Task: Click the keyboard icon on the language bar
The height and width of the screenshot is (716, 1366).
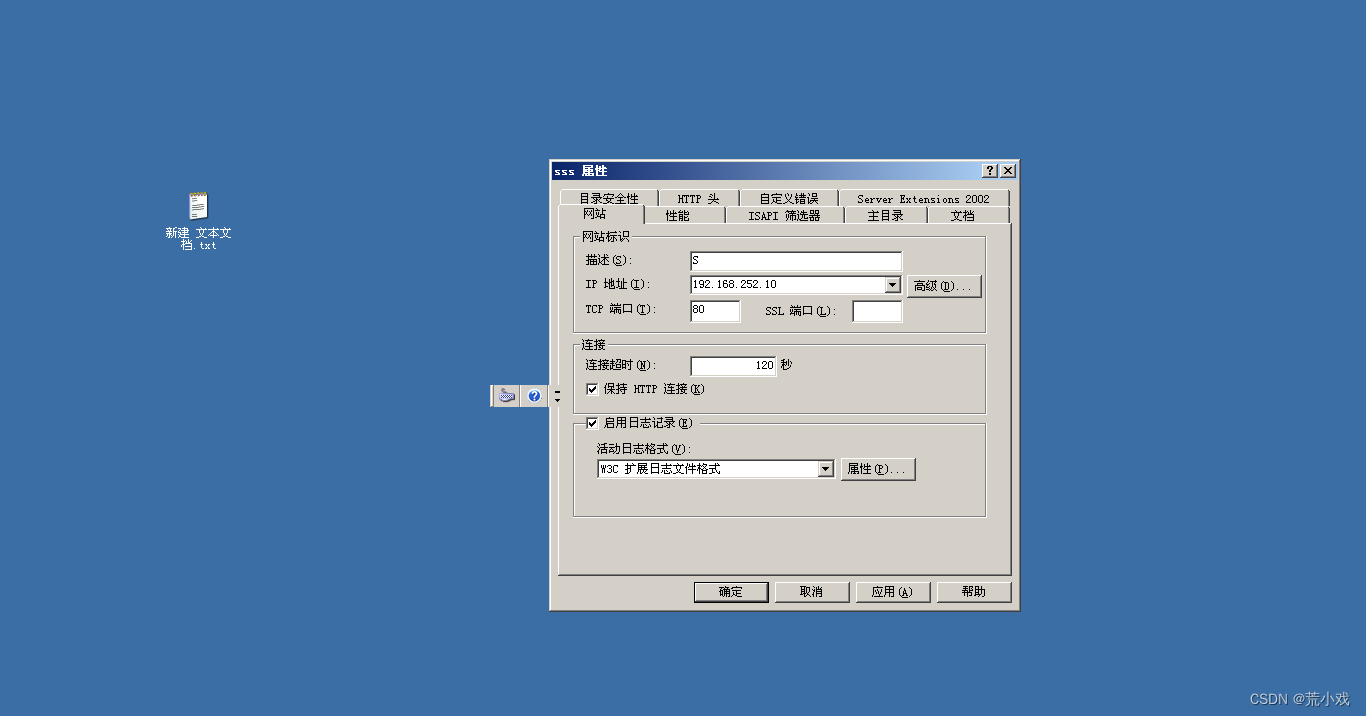Action: [x=506, y=395]
